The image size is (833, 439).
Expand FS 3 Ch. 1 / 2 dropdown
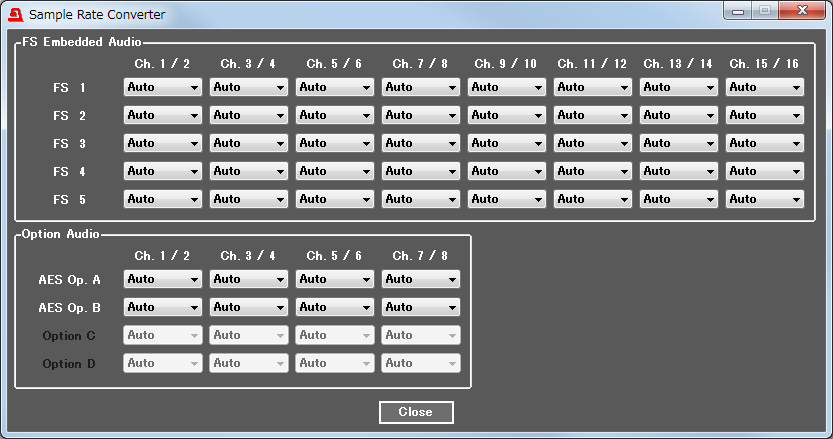tap(163, 143)
